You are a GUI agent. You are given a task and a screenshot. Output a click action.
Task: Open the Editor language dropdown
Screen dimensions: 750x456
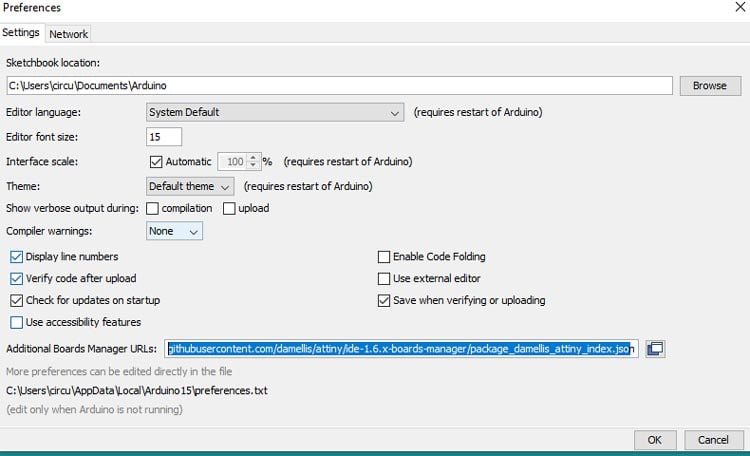(x=274, y=112)
